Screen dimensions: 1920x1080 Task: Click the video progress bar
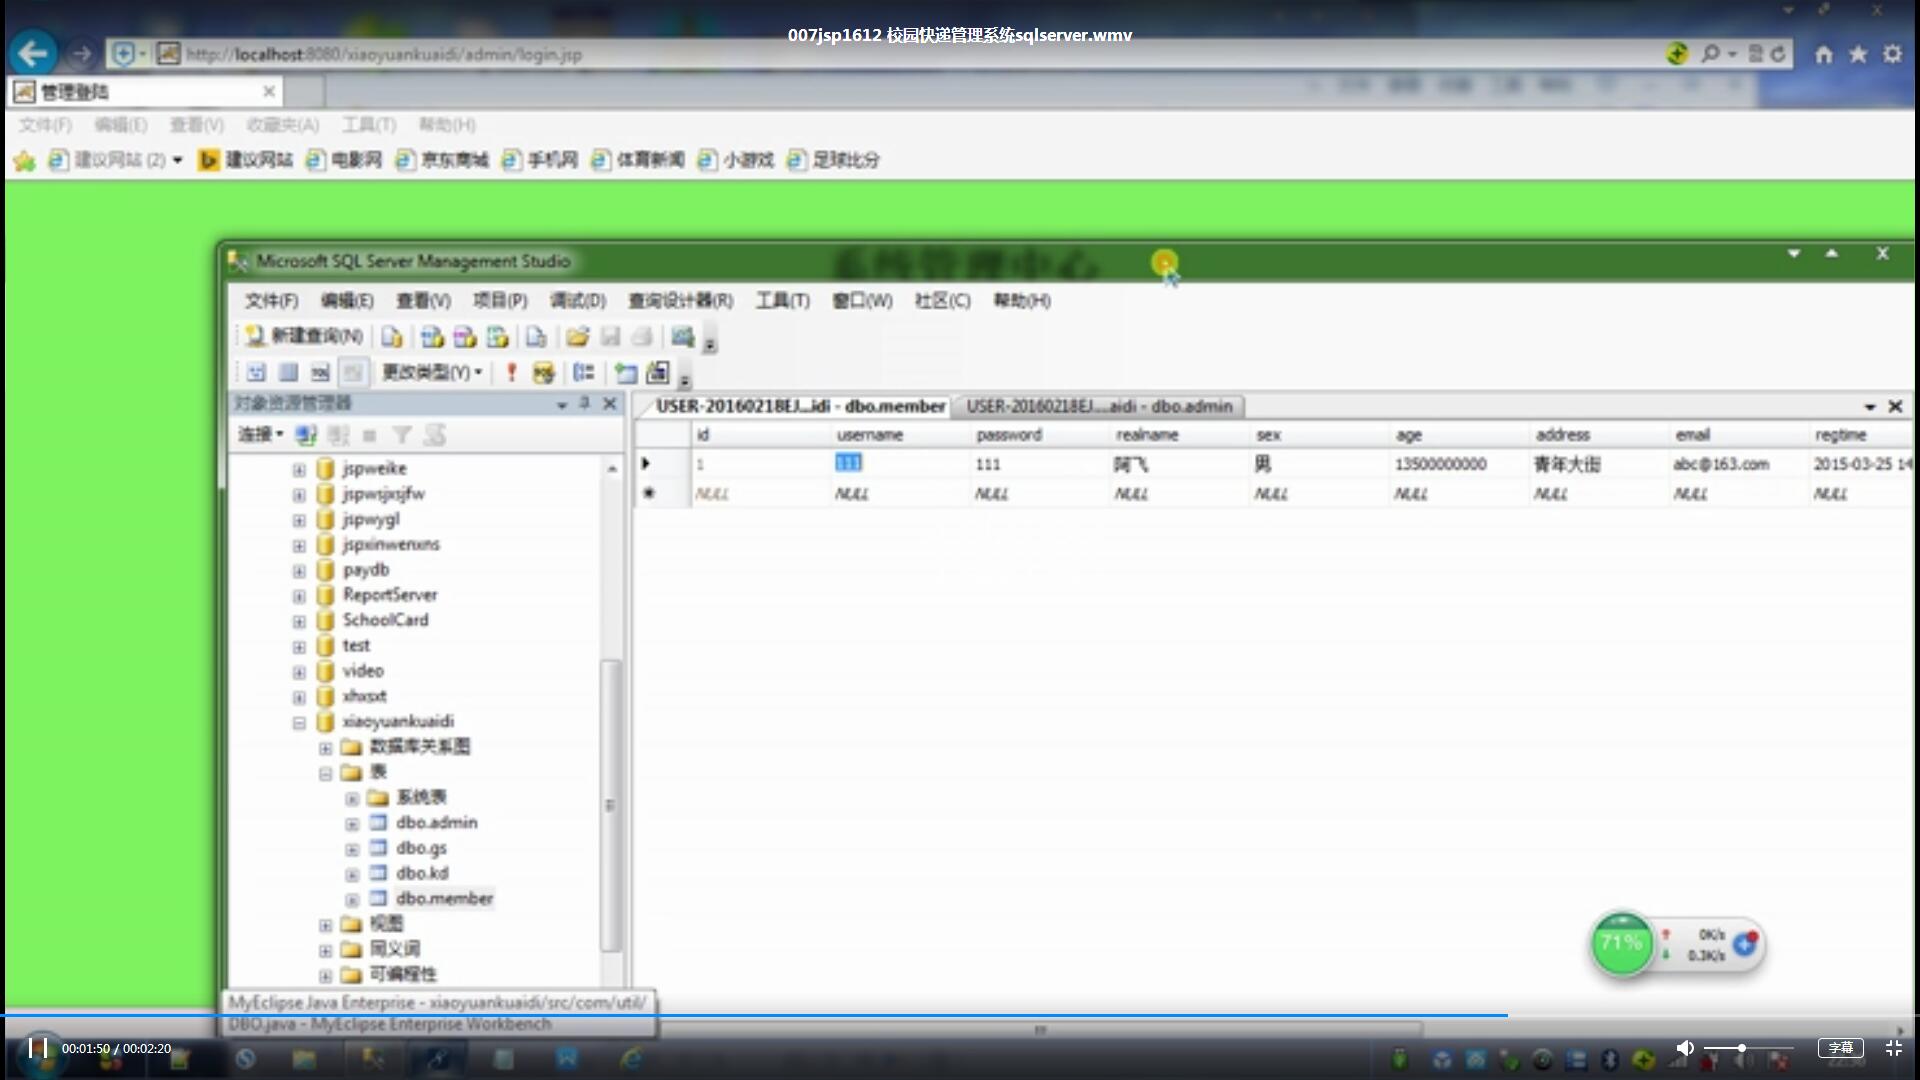pos(960,1015)
